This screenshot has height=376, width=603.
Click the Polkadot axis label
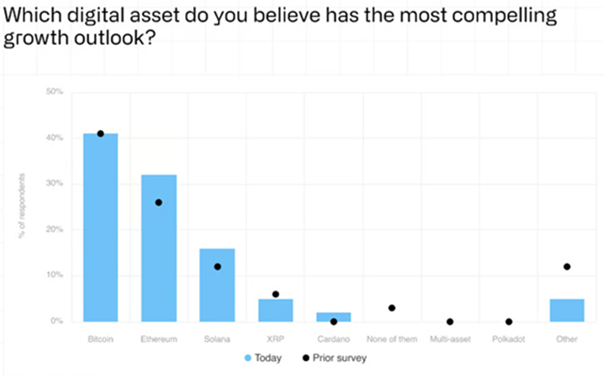point(508,339)
